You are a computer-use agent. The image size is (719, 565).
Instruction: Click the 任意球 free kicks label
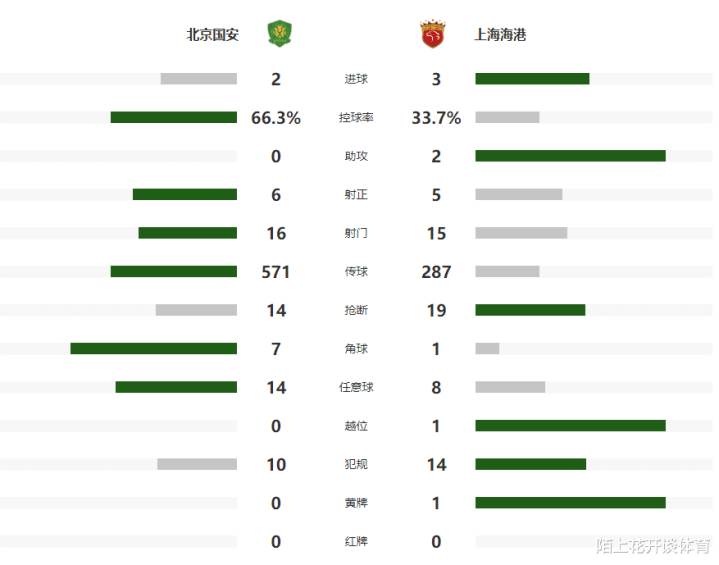(356, 387)
